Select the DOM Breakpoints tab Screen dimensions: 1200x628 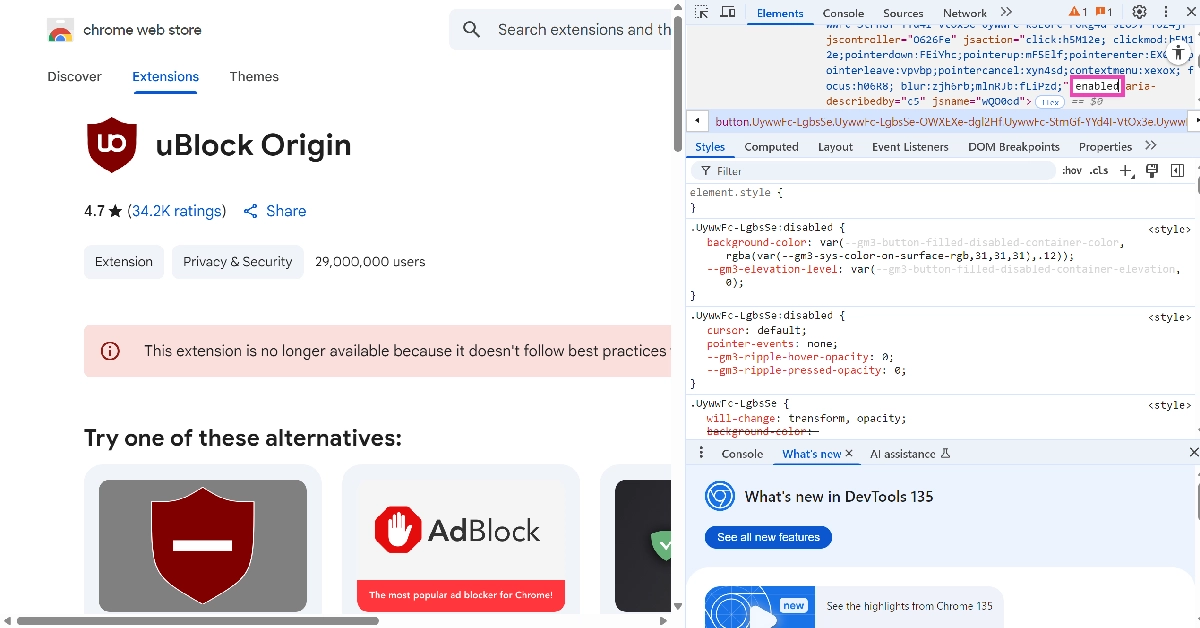point(1013,147)
